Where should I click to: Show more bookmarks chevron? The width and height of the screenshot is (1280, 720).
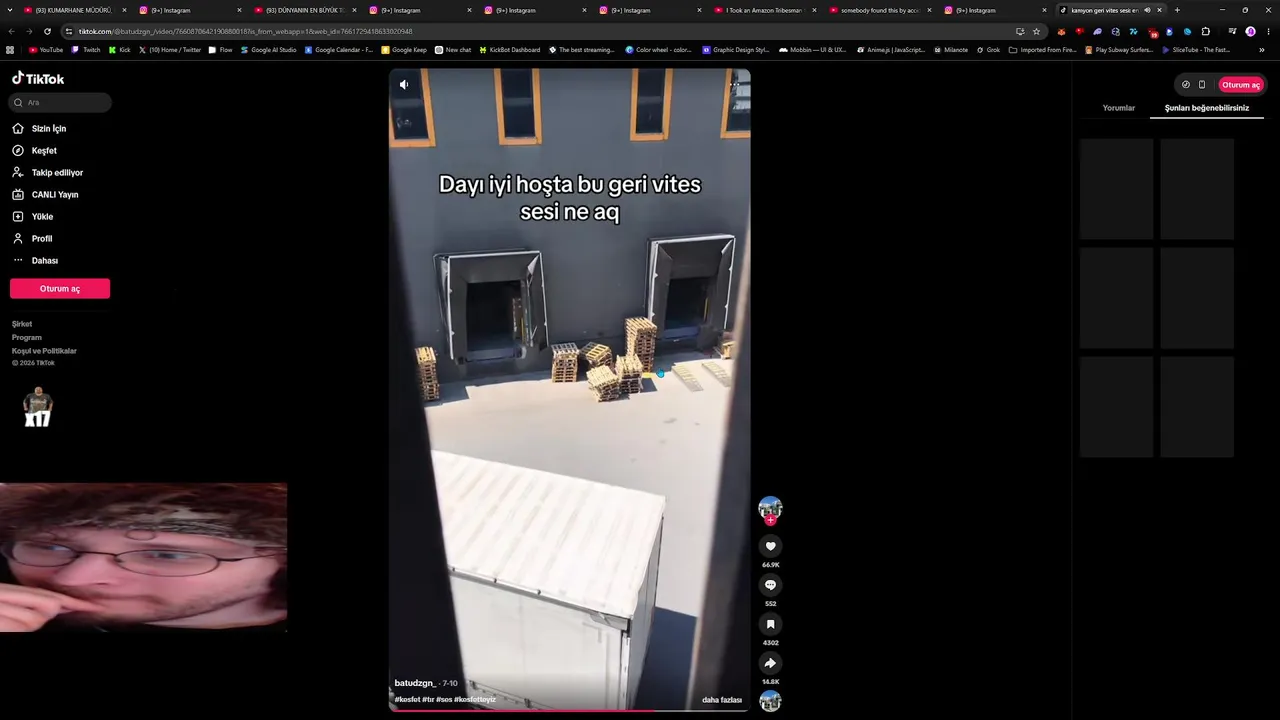(1261, 50)
